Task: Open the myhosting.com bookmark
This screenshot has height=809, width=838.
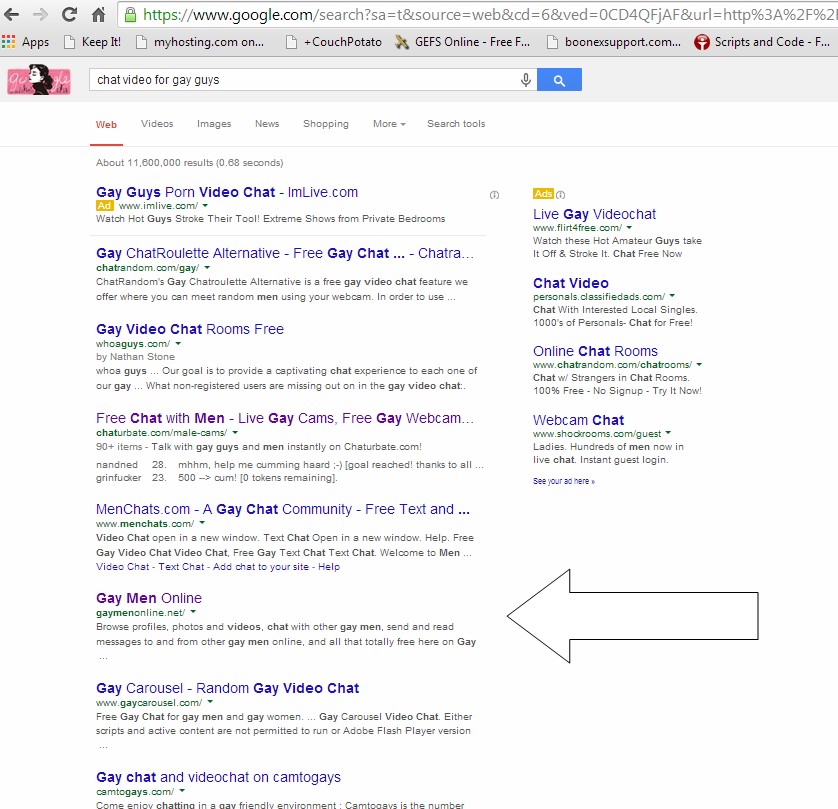Action: click(x=200, y=42)
